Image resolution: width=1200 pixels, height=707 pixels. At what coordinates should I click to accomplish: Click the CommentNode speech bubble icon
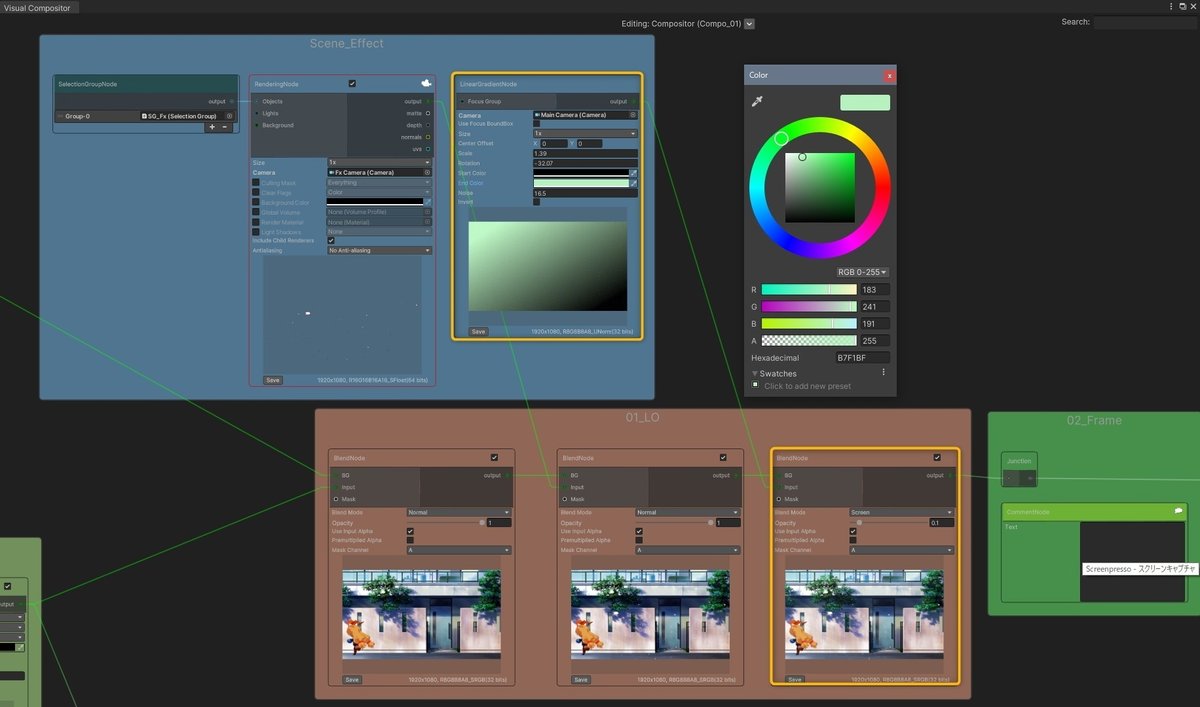point(1179,511)
